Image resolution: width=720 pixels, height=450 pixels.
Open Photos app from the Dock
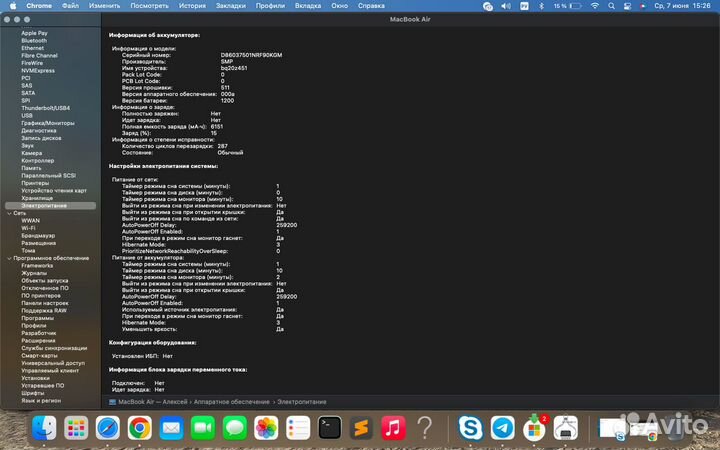point(266,428)
